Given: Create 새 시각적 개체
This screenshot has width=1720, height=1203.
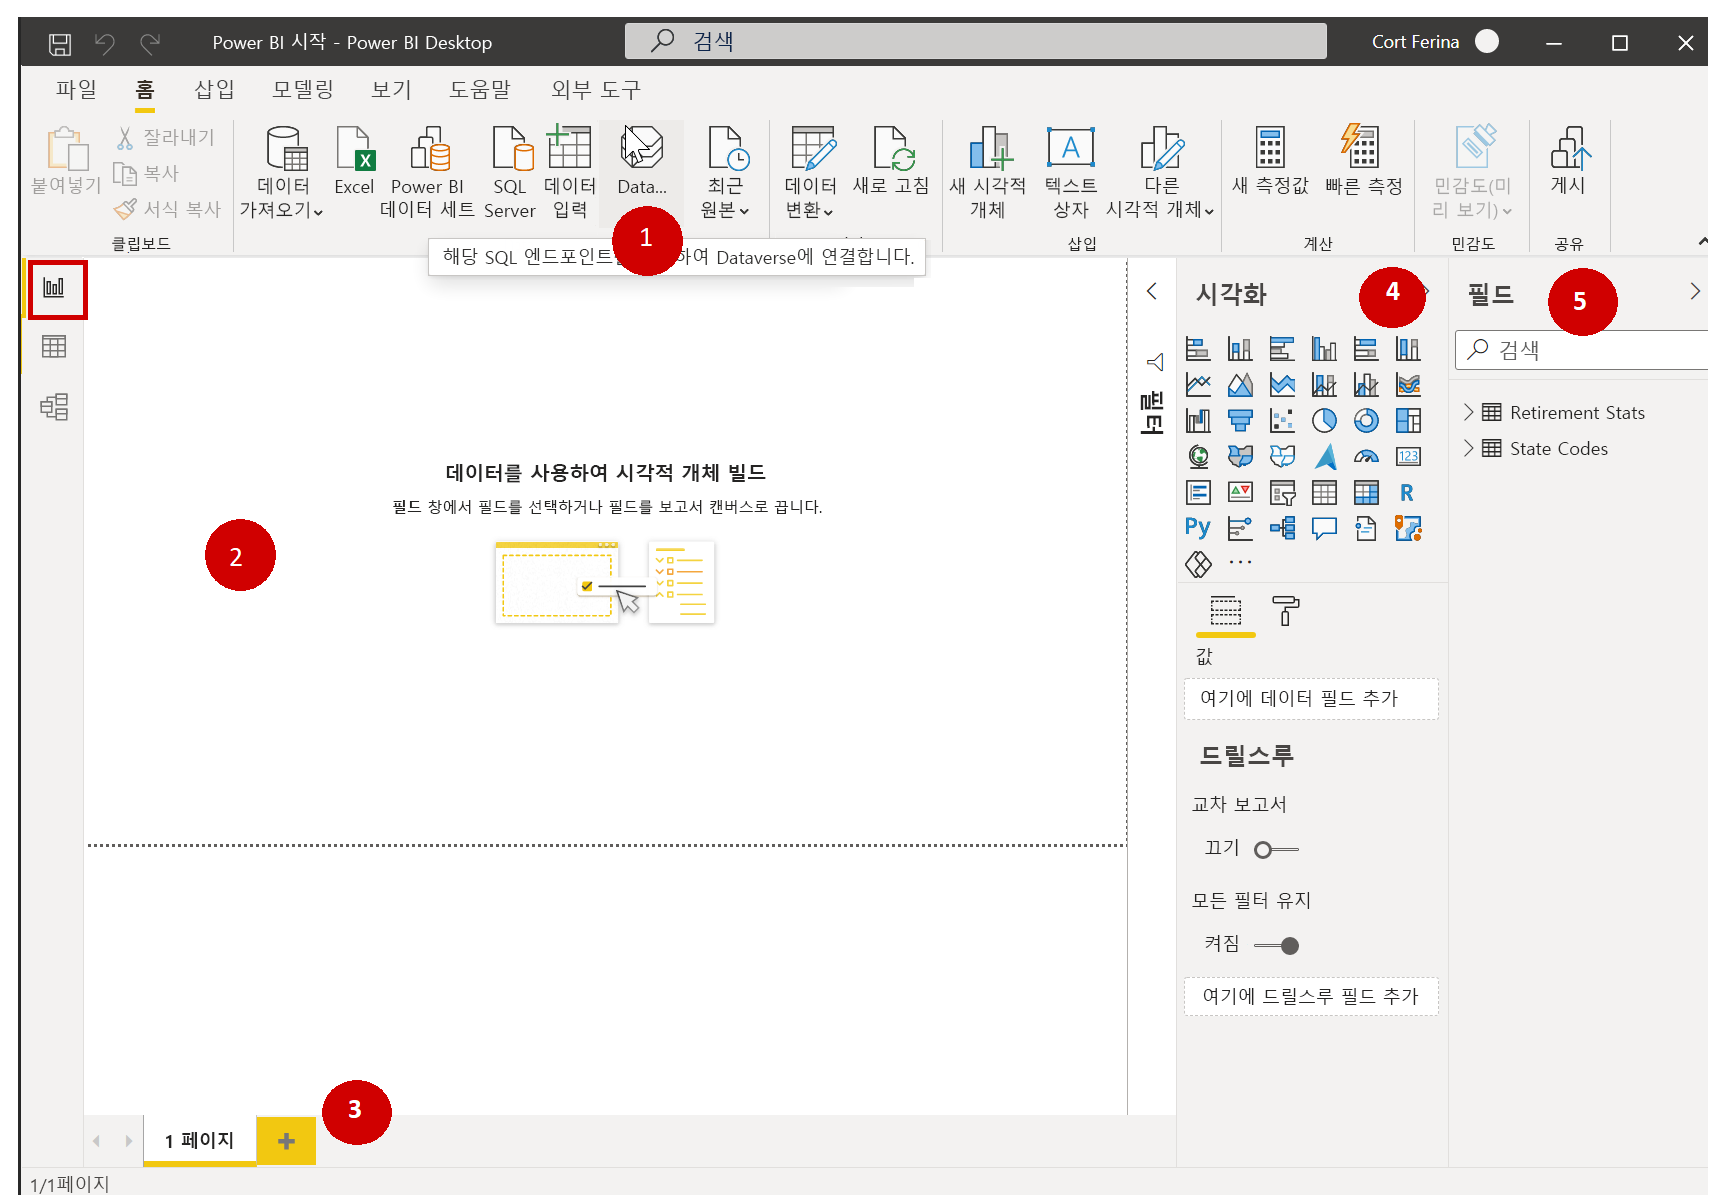Looking at the screenshot, I should click(x=988, y=172).
